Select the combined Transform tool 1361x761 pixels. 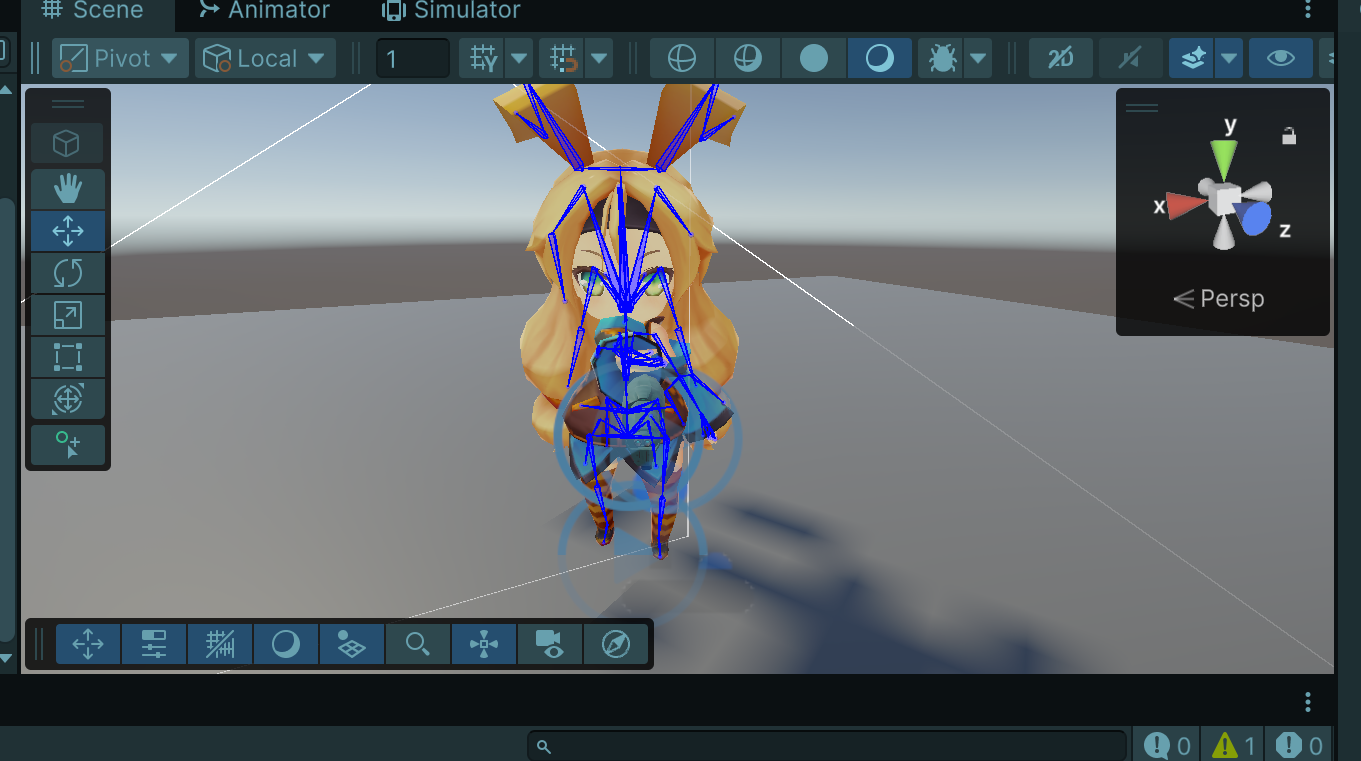click(67, 399)
